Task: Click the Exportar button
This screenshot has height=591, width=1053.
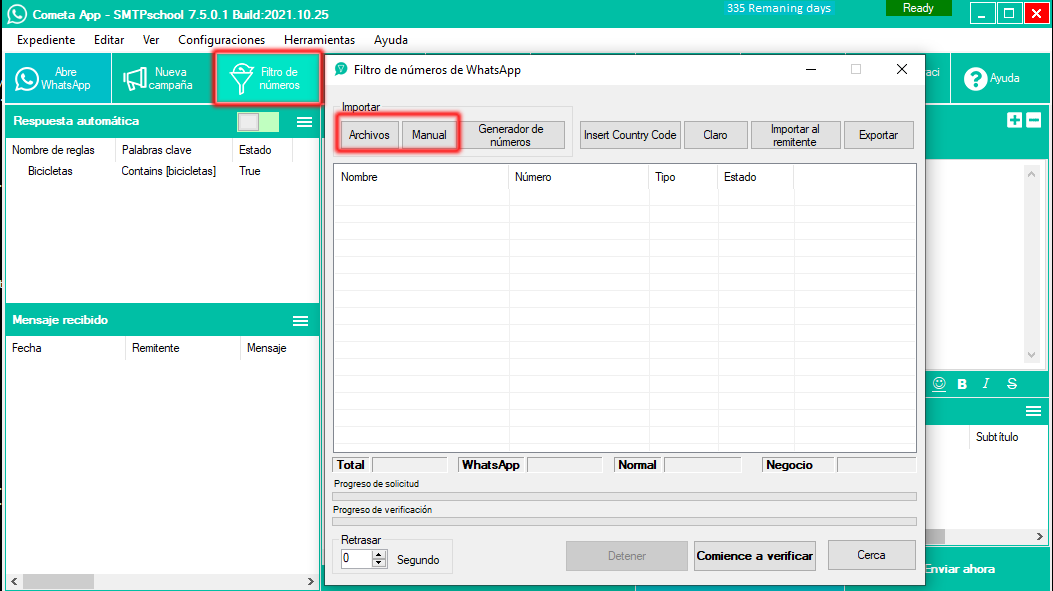Action: (878, 135)
